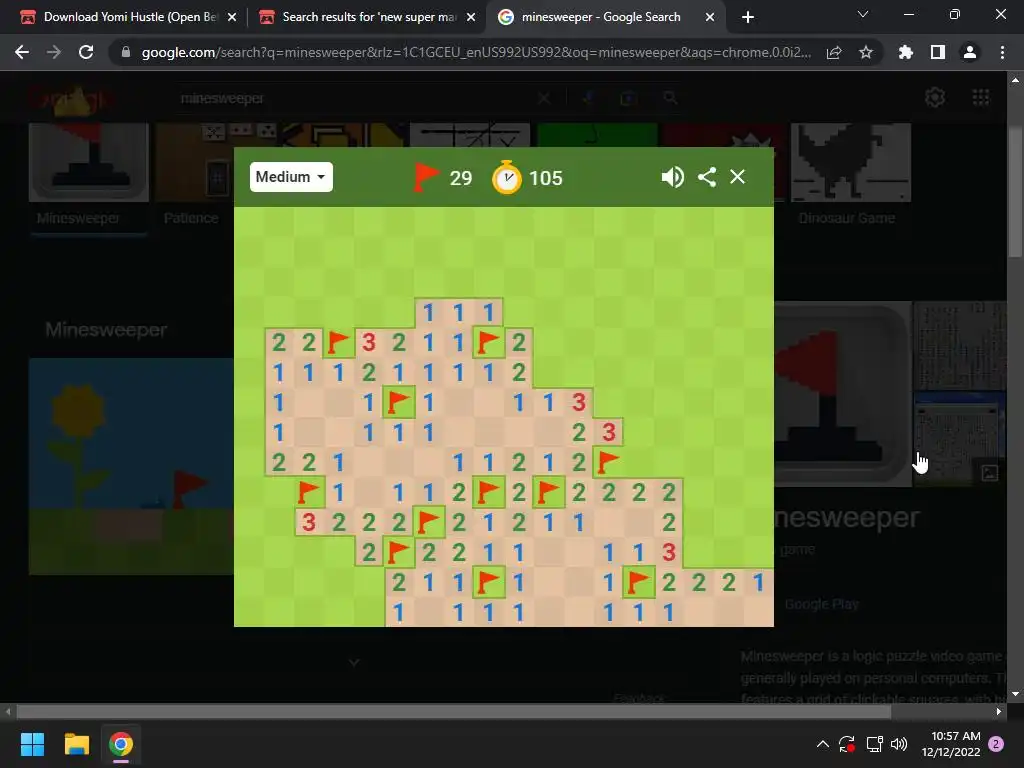The height and width of the screenshot is (768, 1024).
Task: Open the Chrome profile icon
Action: pos(970,52)
